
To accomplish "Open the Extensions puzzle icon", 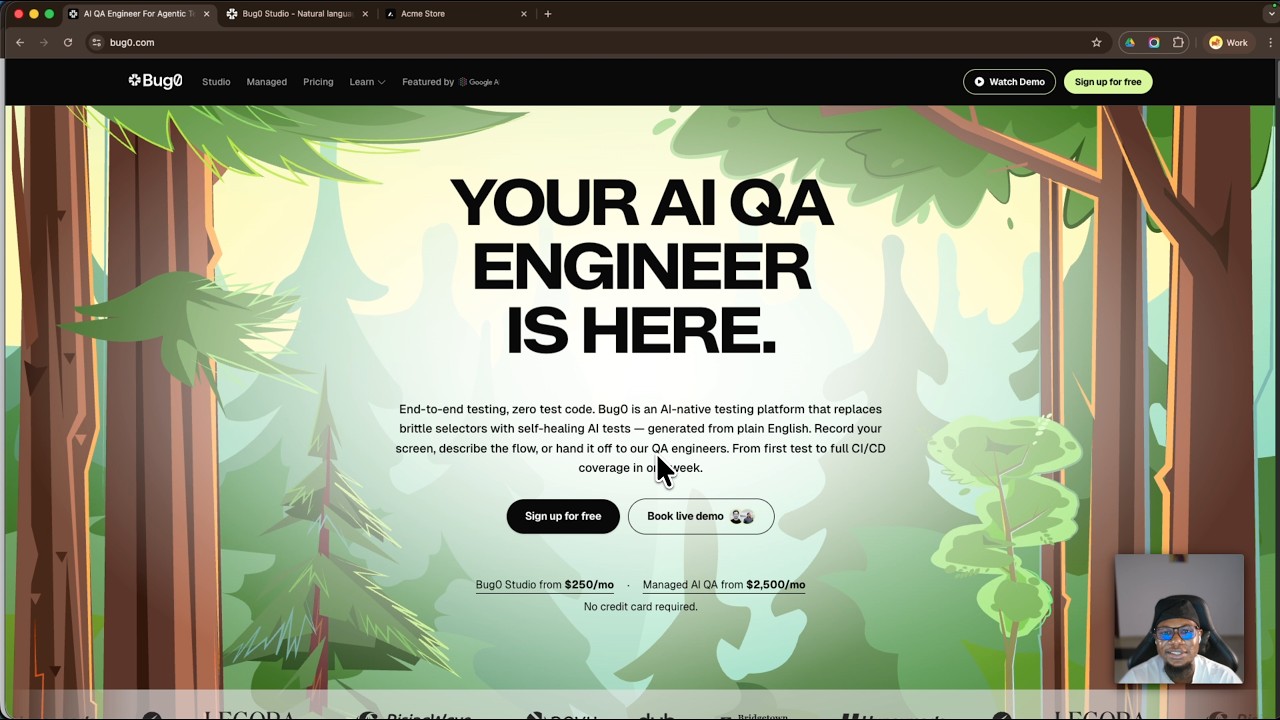I will [x=1178, y=42].
